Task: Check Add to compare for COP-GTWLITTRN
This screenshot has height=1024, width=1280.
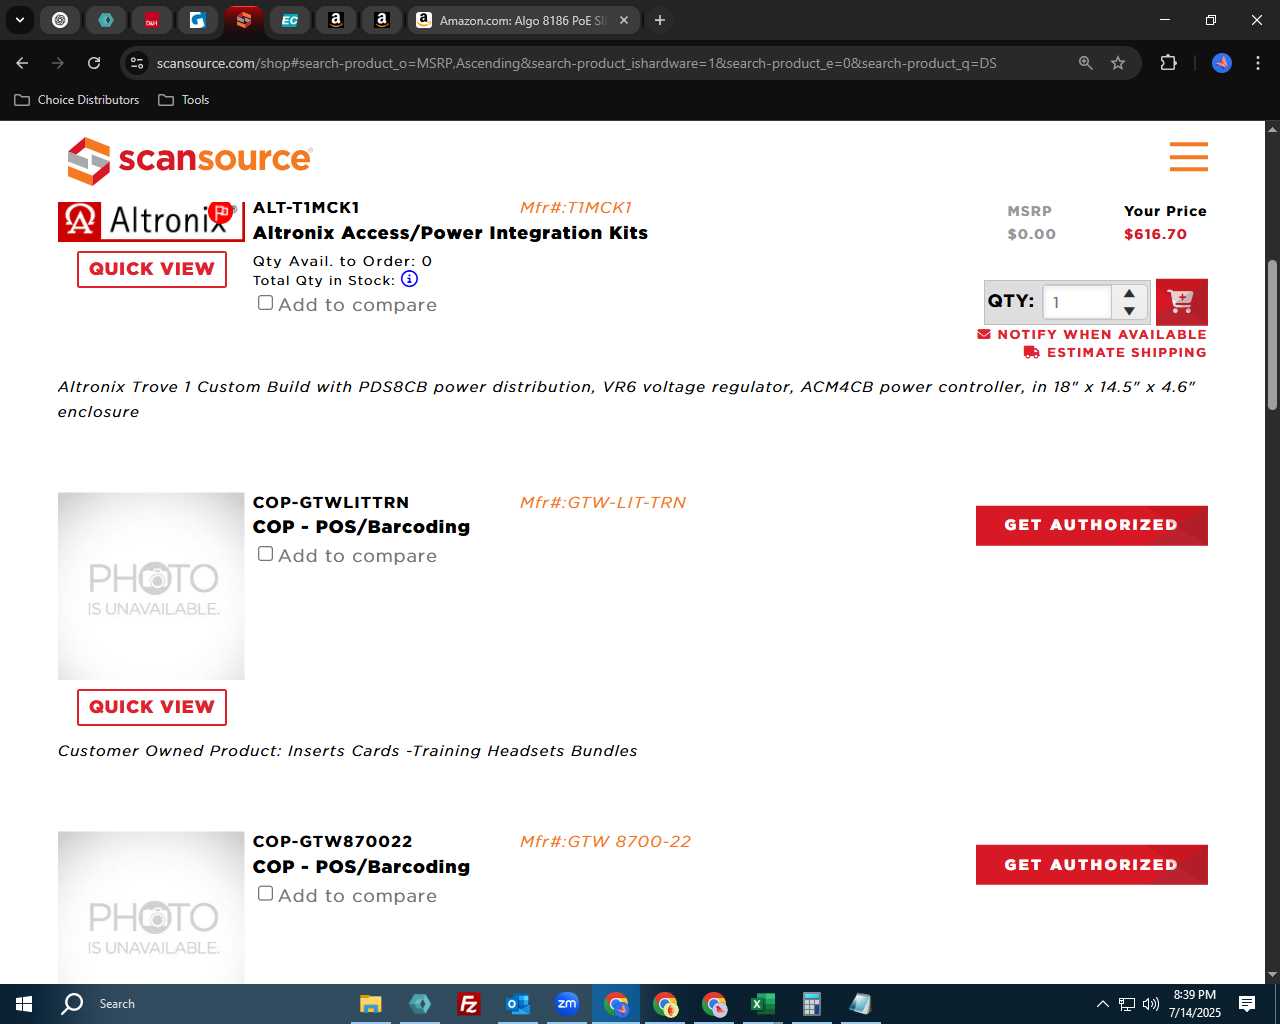Action: tap(265, 554)
